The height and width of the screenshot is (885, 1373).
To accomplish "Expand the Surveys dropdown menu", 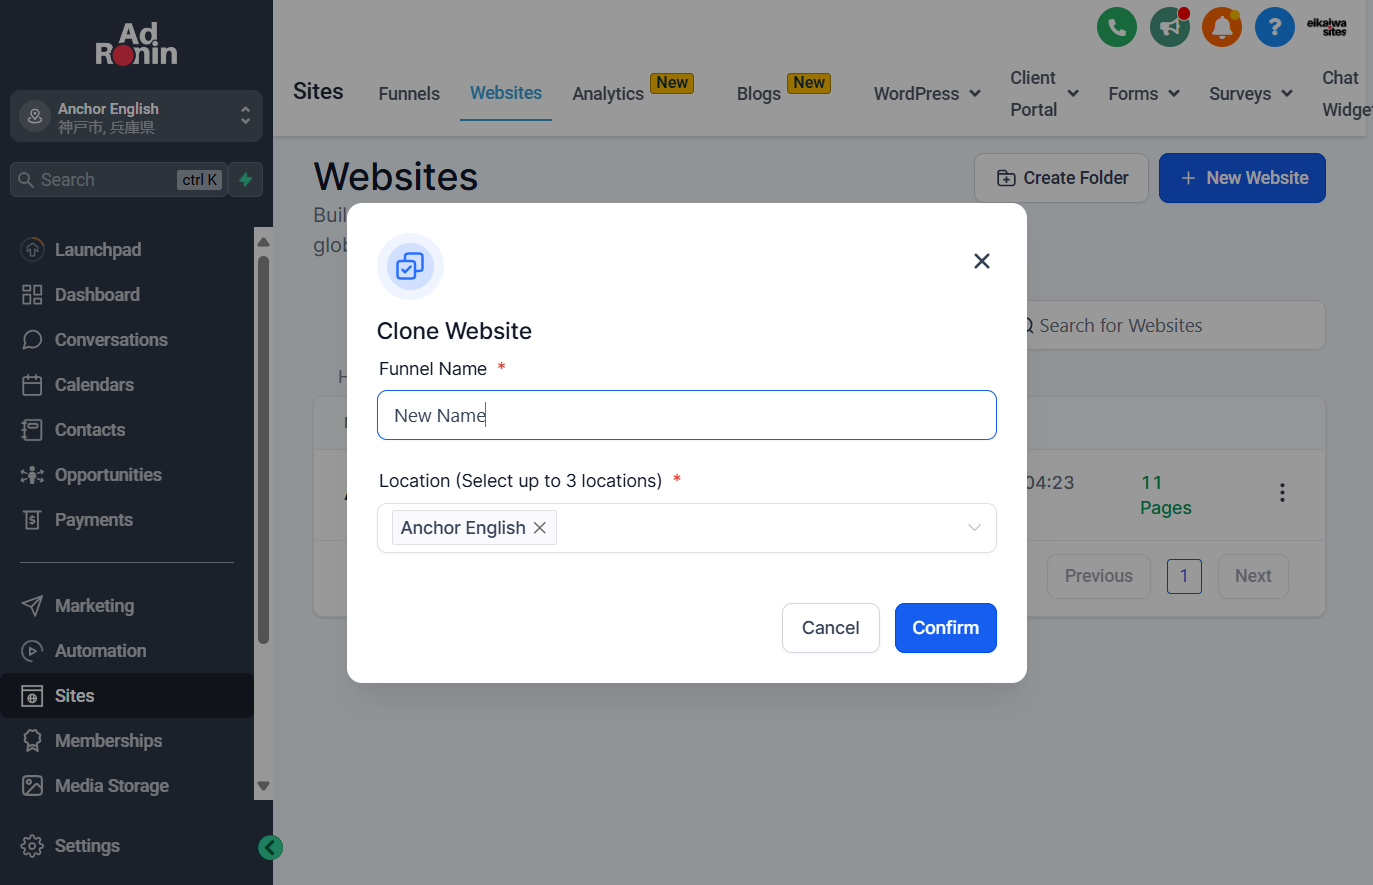I will [1251, 94].
